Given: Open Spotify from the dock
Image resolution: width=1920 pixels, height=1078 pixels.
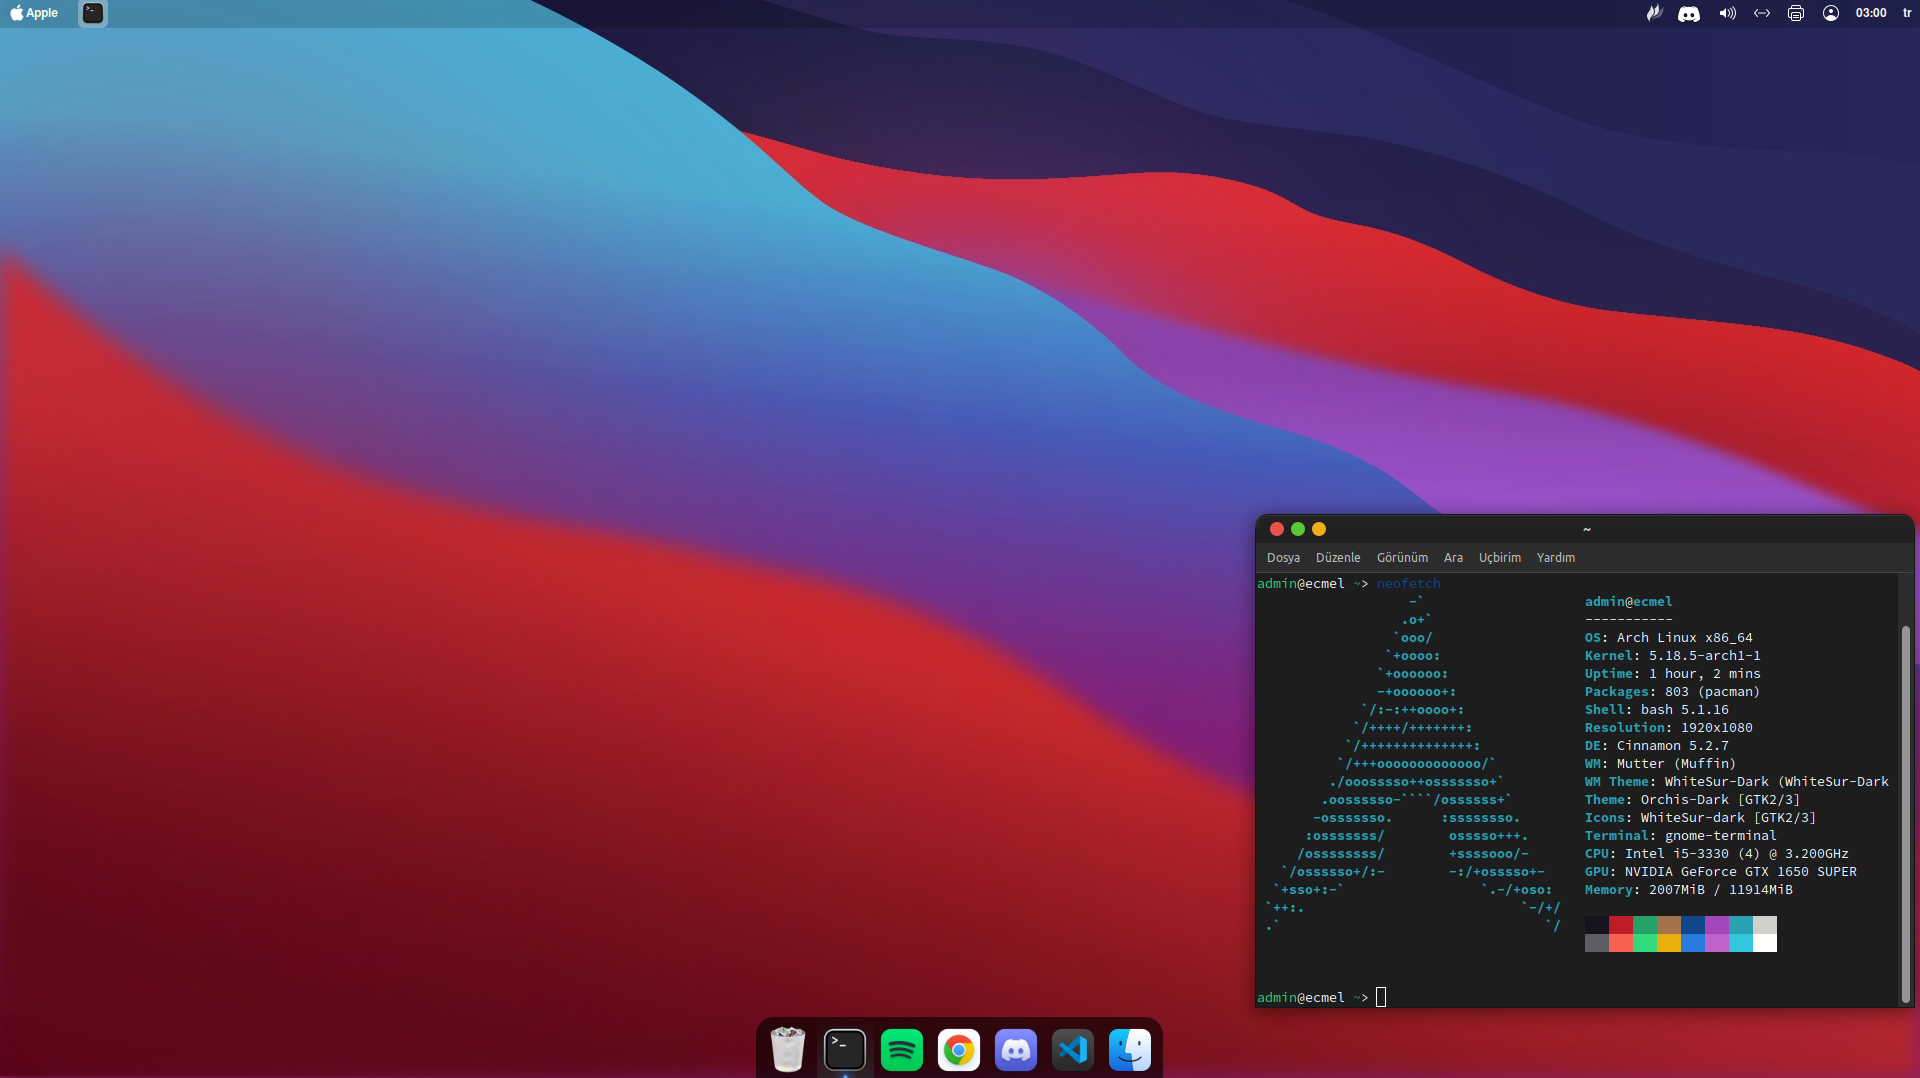Looking at the screenshot, I should (x=899, y=1049).
